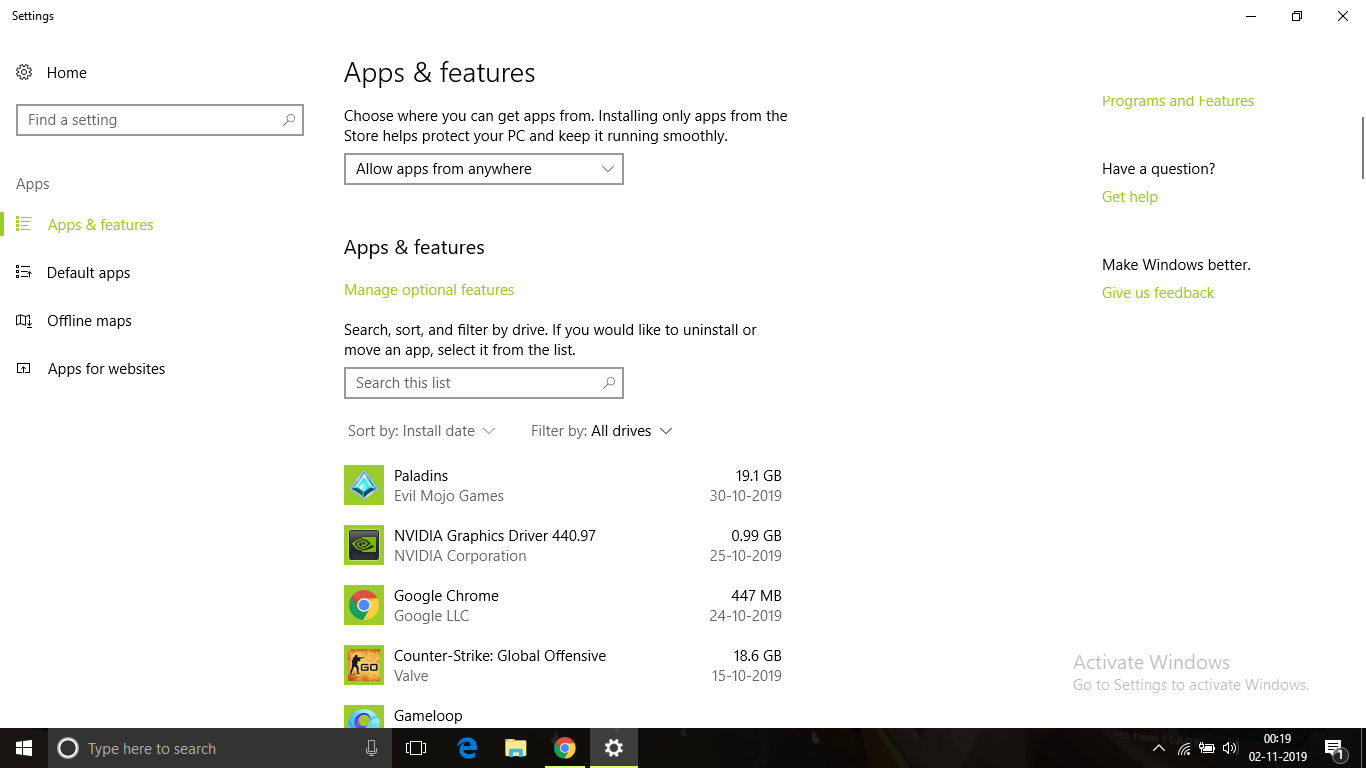
Task: Click the 15-10-2019 install date
Action: coord(746,676)
